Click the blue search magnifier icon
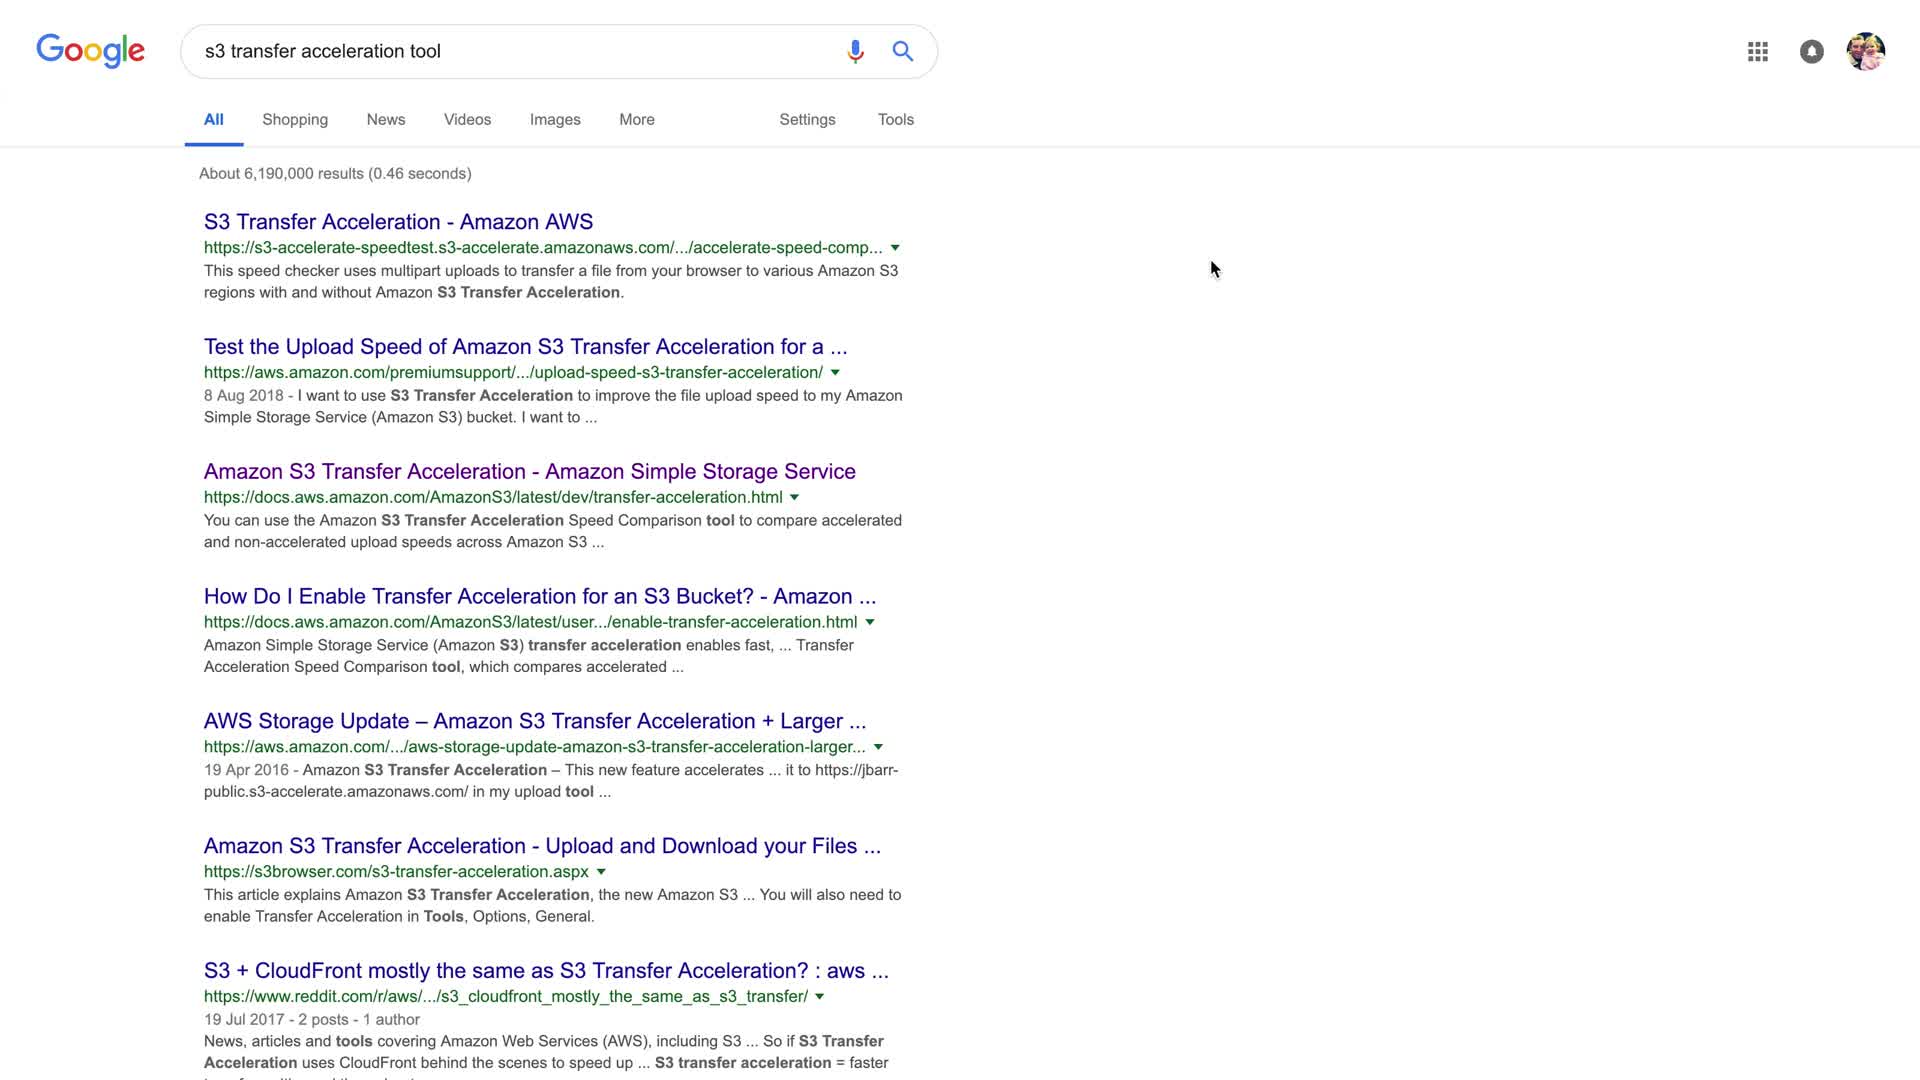The image size is (1920, 1080). (903, 51)
